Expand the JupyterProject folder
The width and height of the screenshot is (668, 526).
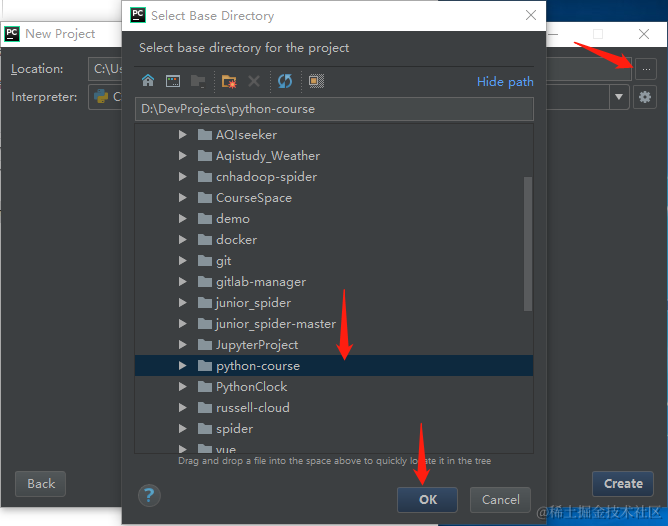[182, 344]
